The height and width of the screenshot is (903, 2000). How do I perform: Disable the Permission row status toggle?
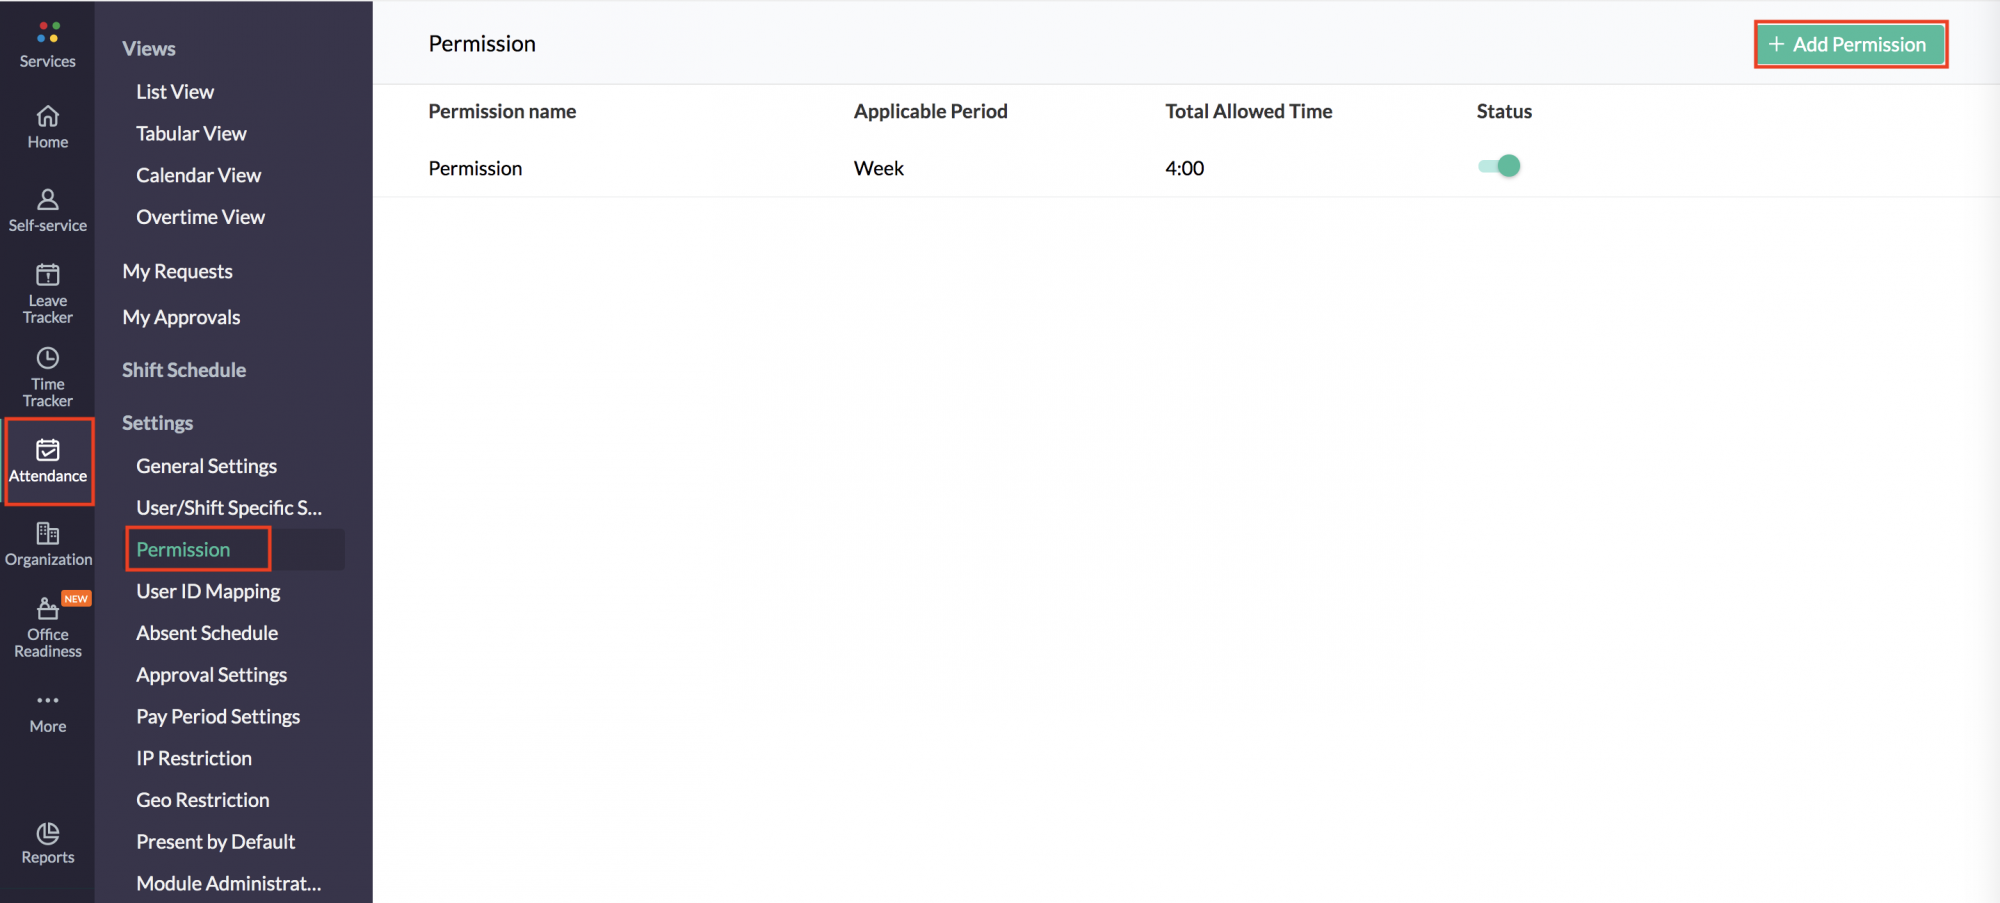pyautogui.click(x=1499, y=166)
